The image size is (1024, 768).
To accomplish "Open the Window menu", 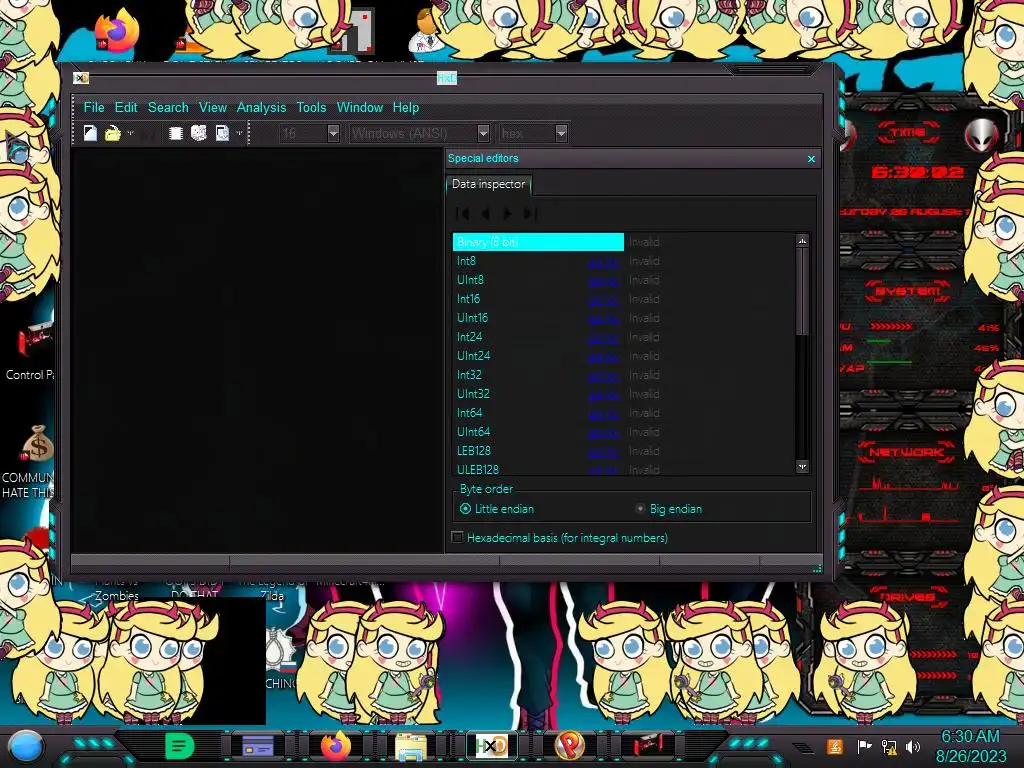I will tap(359, 107).
